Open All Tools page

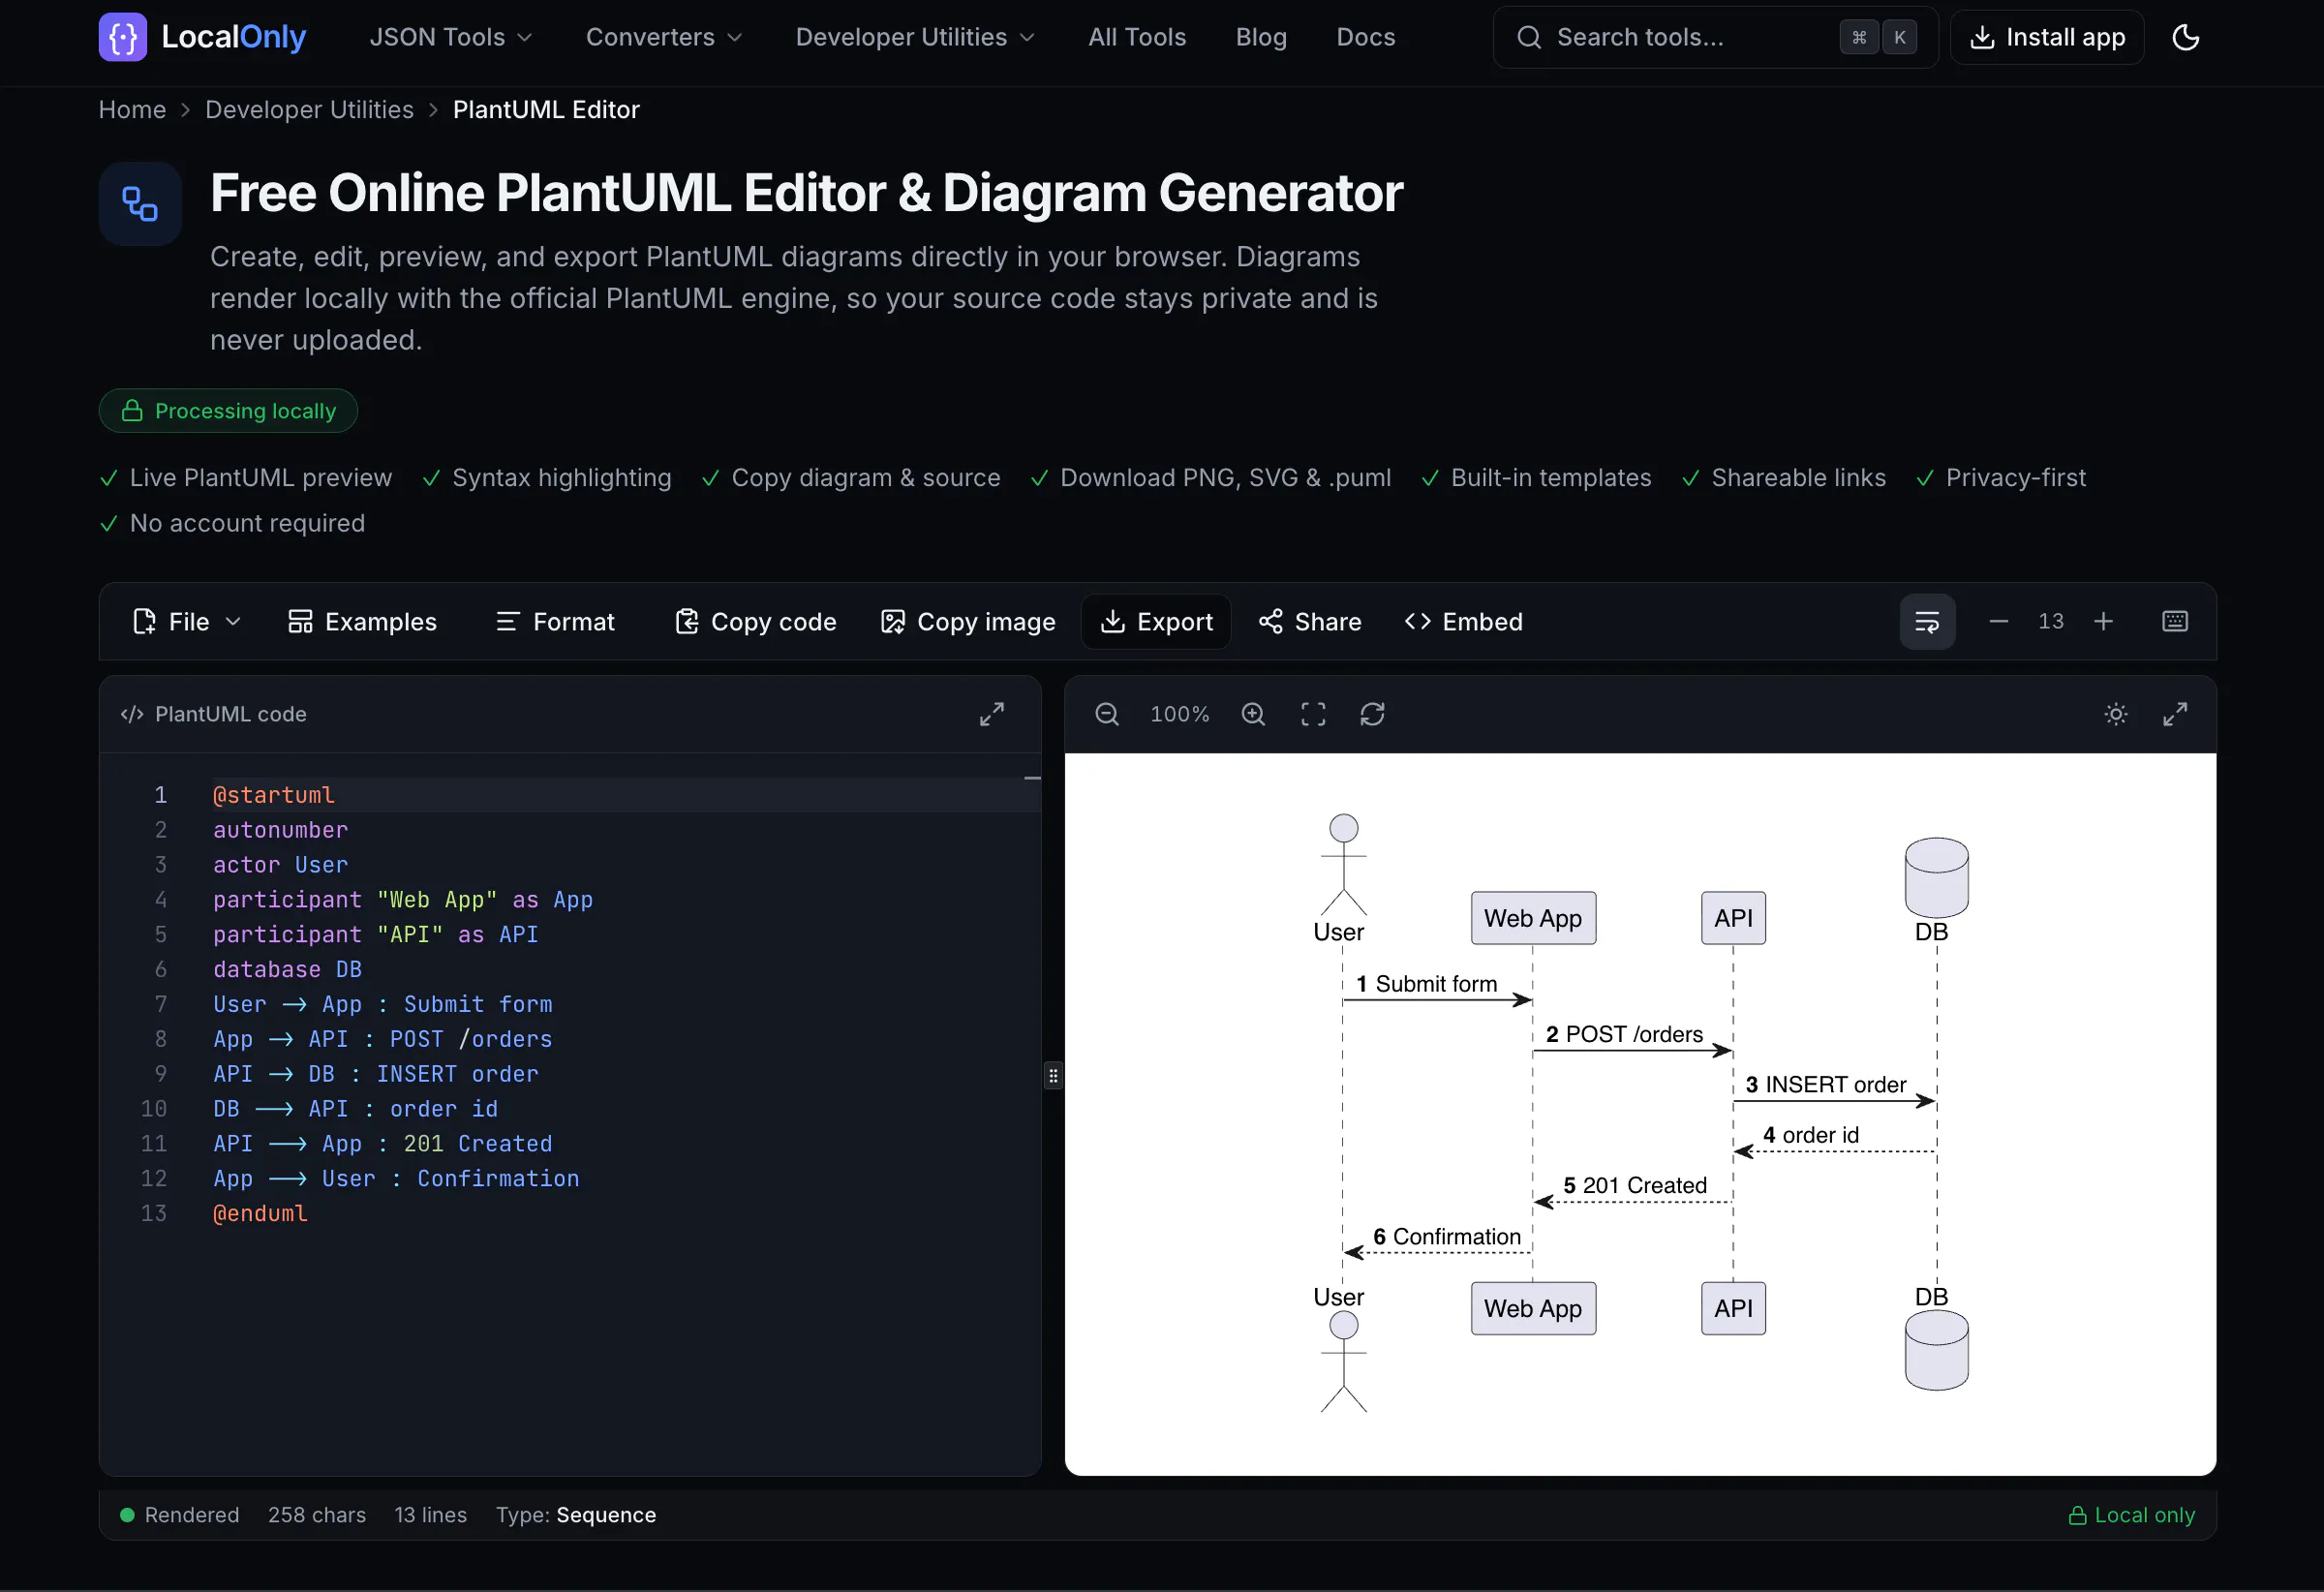click(x=1137, y=37)
